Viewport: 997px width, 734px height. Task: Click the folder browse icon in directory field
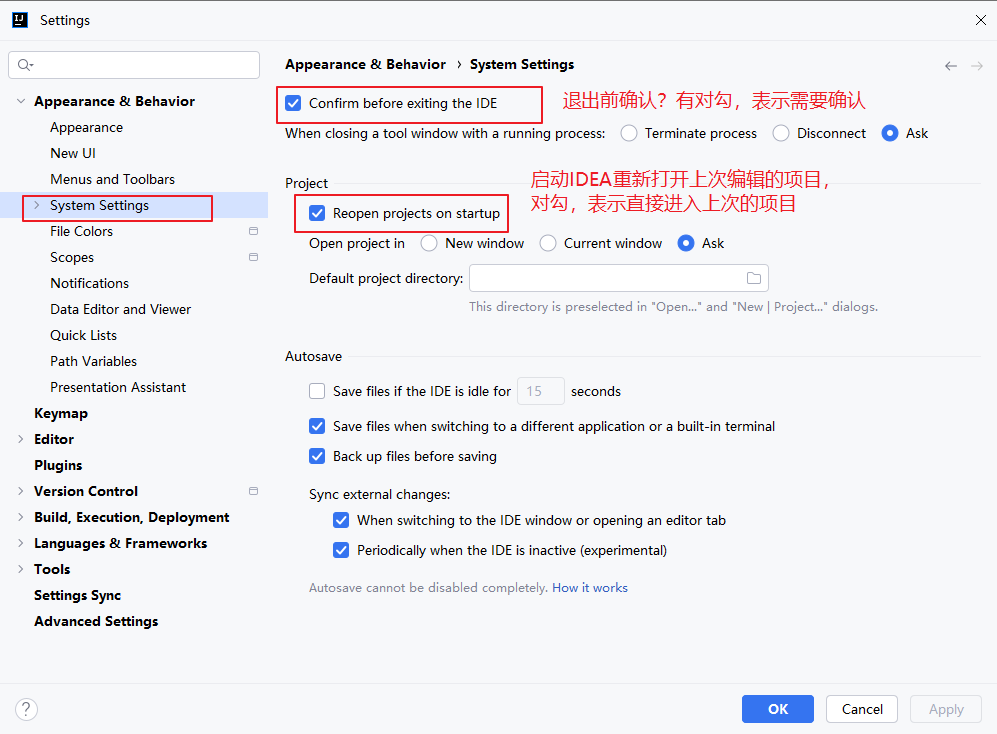[x=753, y=278]
